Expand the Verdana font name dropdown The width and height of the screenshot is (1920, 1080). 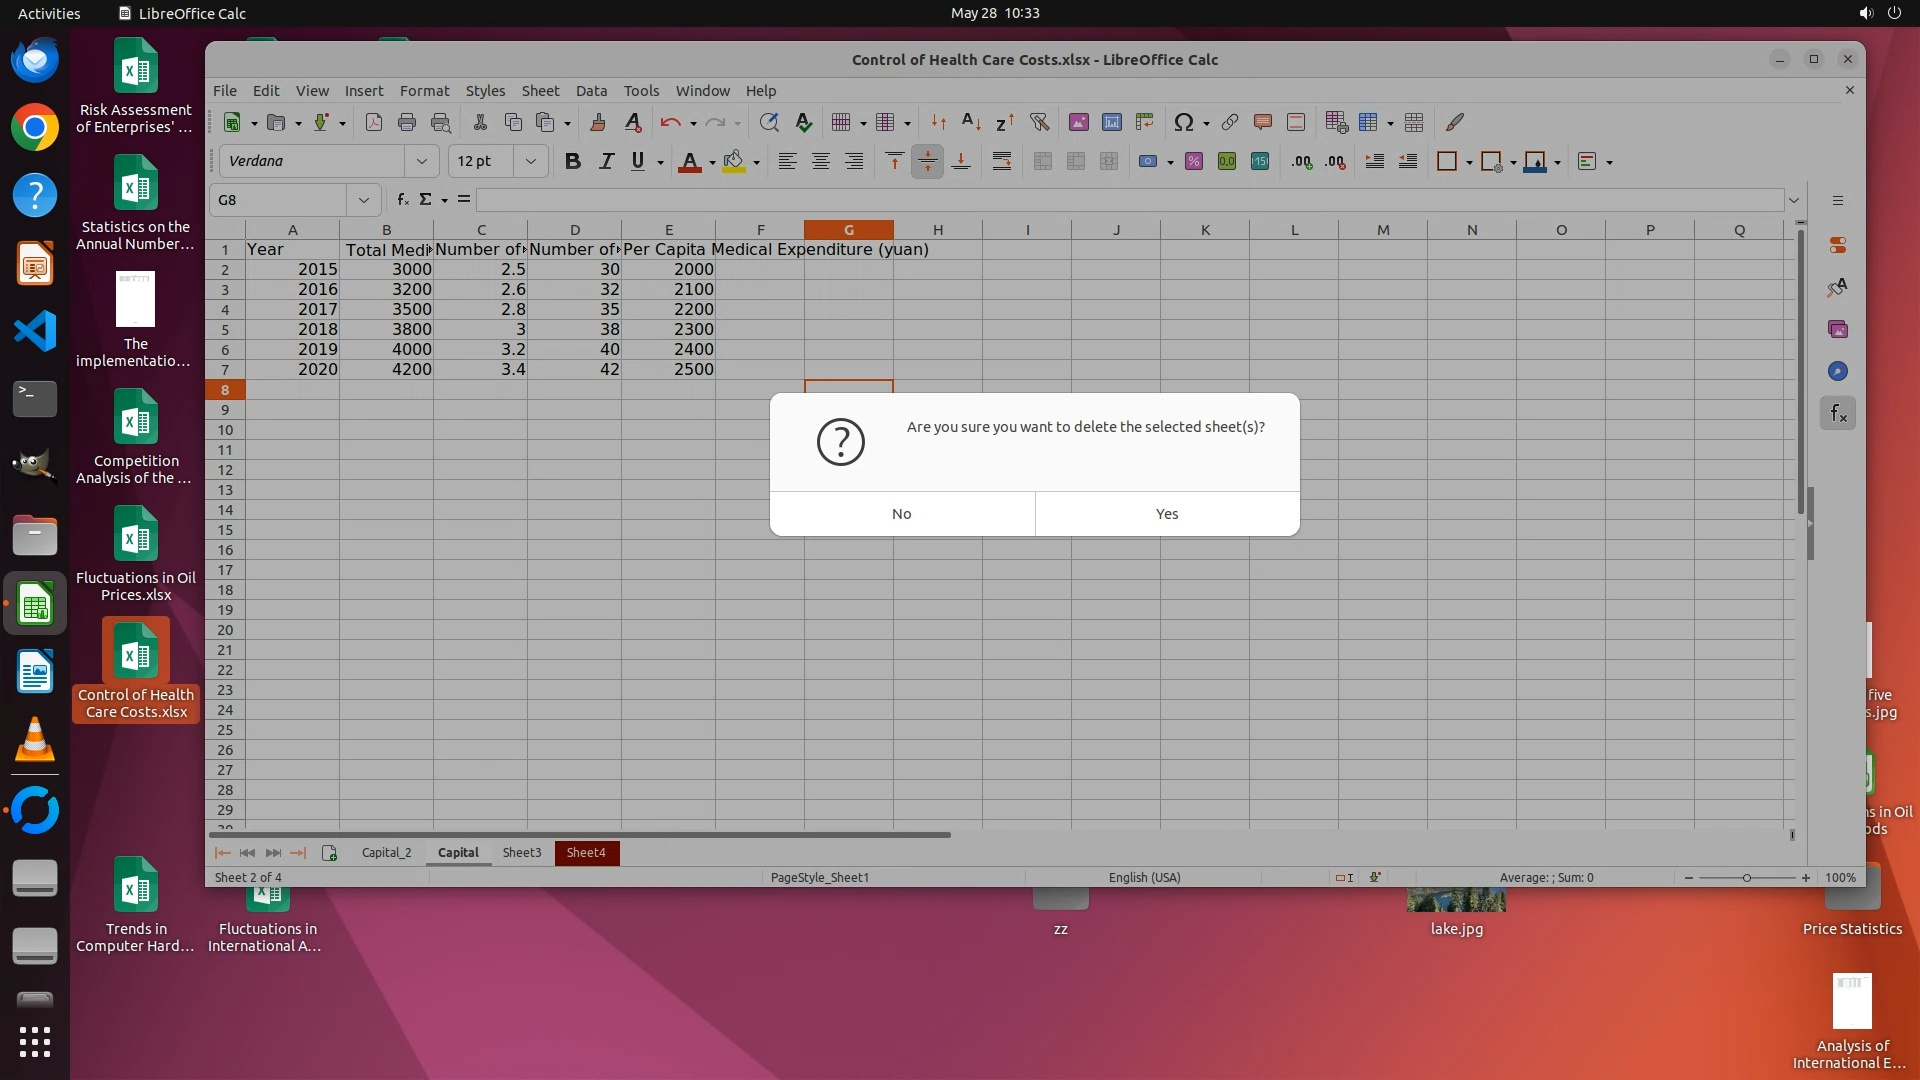coord(421,161)
